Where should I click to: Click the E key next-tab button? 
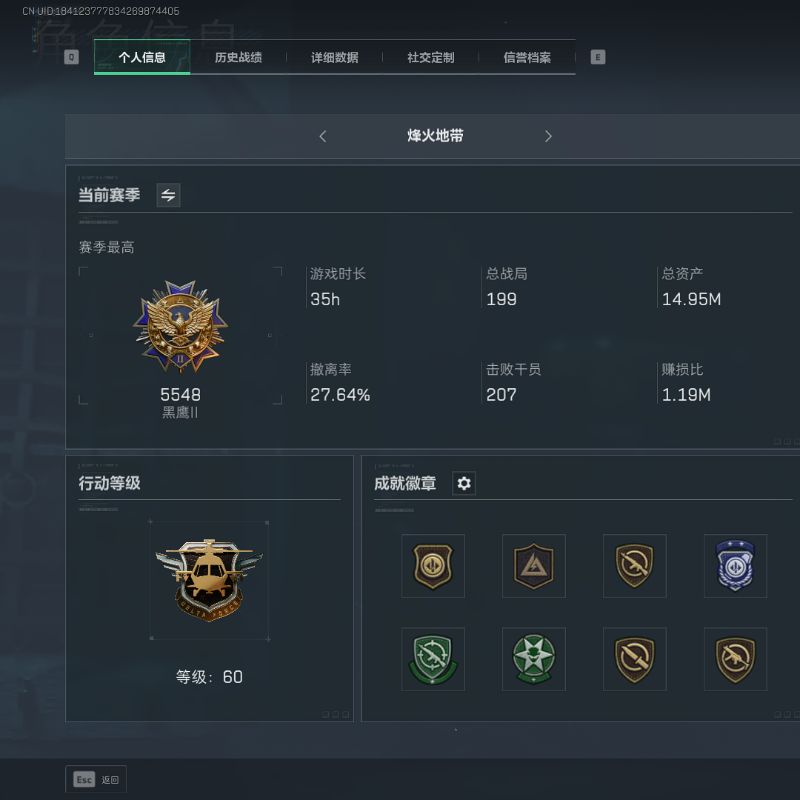pyautogui.click(x=598, y=57)
